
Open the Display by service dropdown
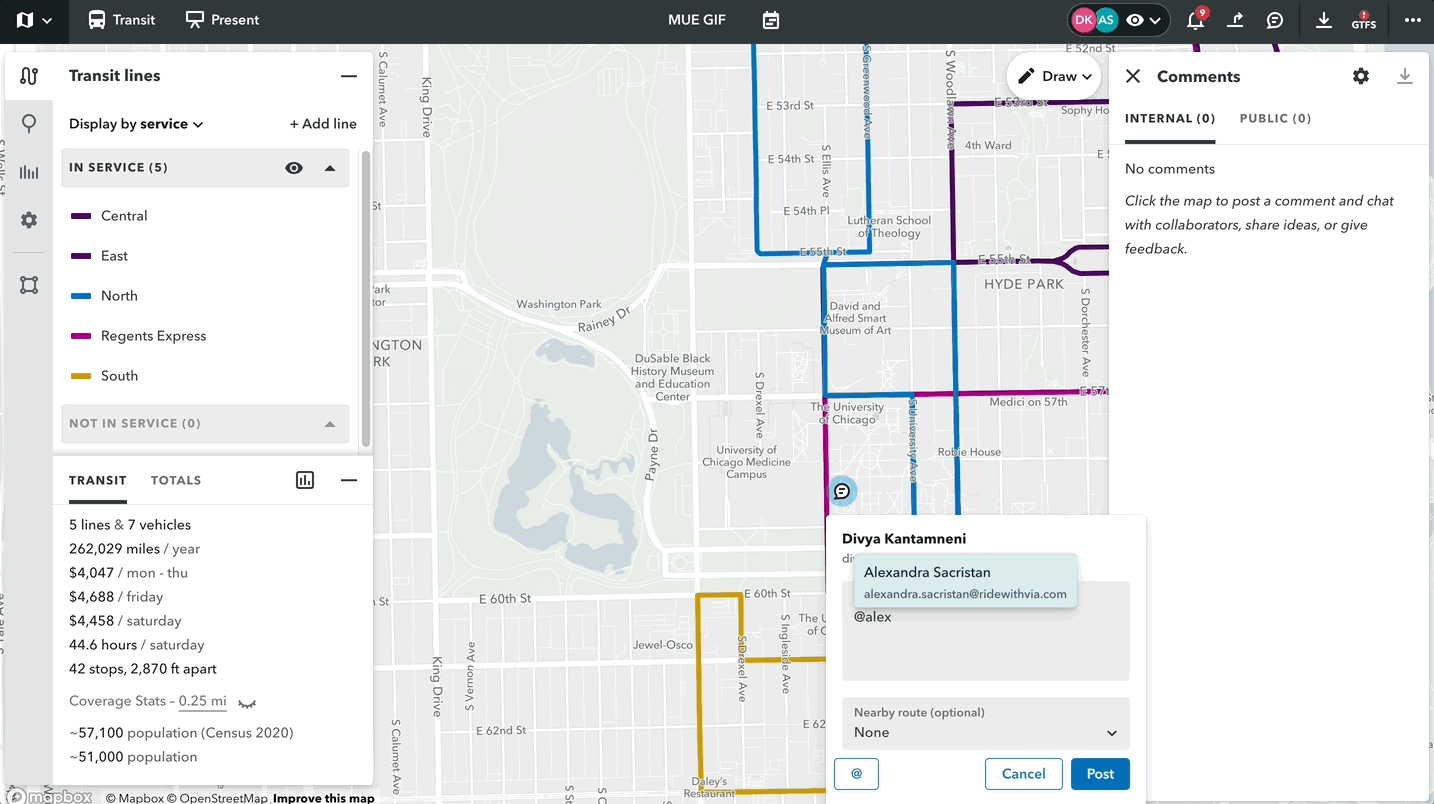pyautogui.click(x=136, y=124)
